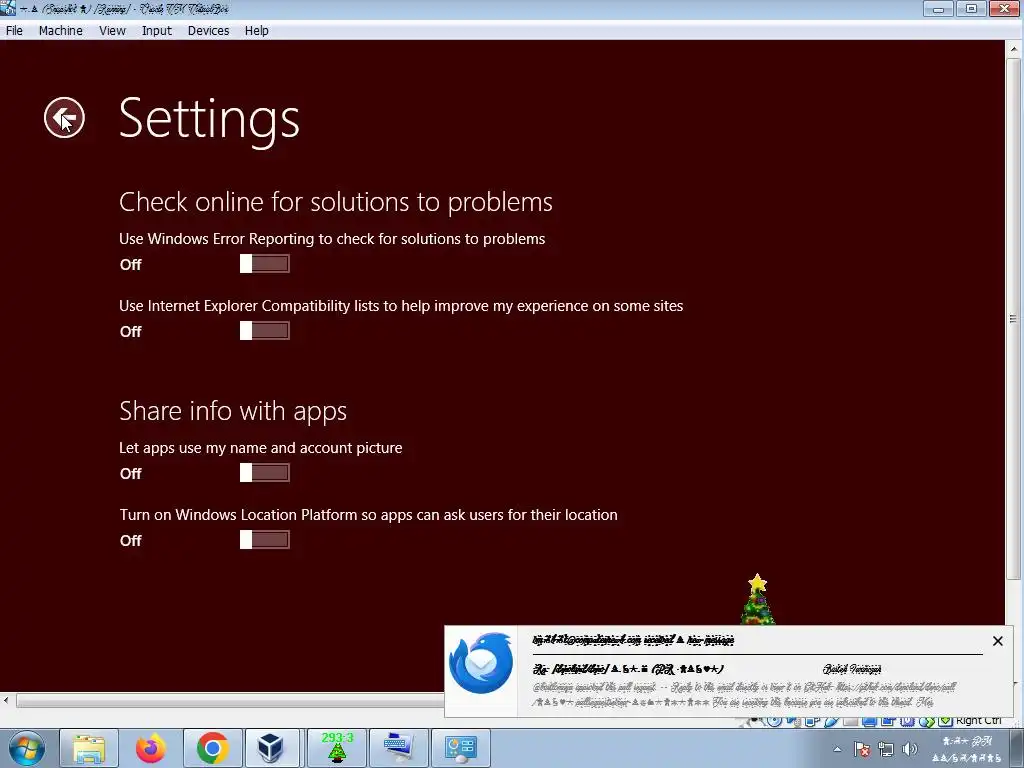Screen dimensions: 1024x768
Task: Click 'Use Windows Error Reporting' label text
Action: [332, 239]
